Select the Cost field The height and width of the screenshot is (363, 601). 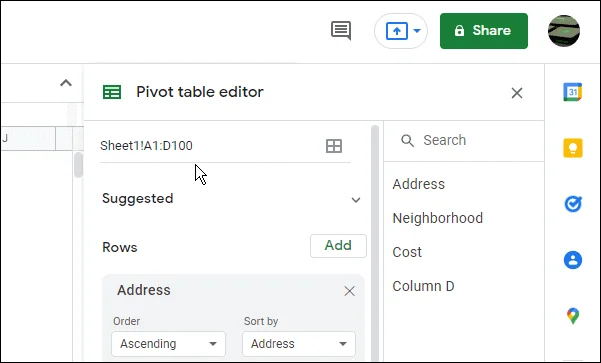407,252
